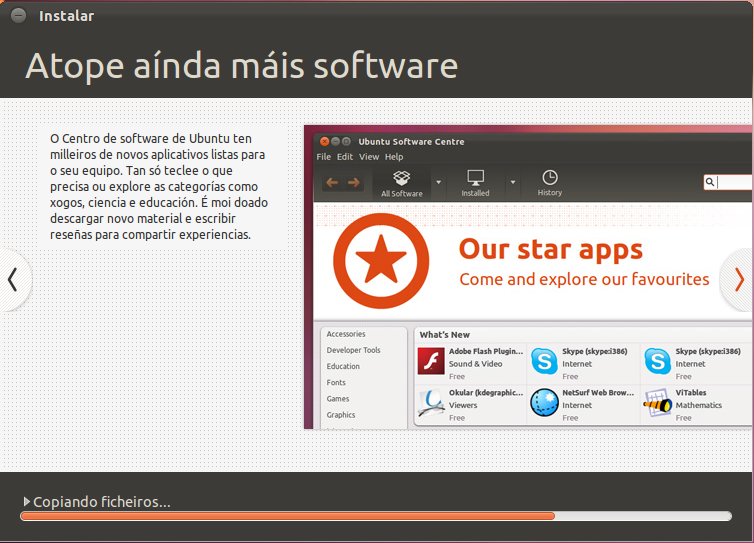Open the Installed dropdown arrow

pos(513,182)
